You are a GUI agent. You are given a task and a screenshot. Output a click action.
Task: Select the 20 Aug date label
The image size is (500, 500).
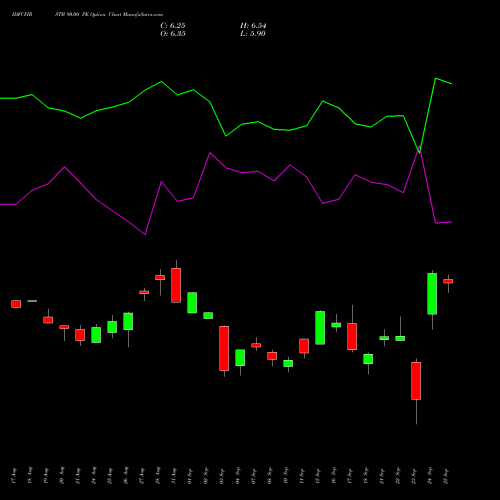point(62,476)
